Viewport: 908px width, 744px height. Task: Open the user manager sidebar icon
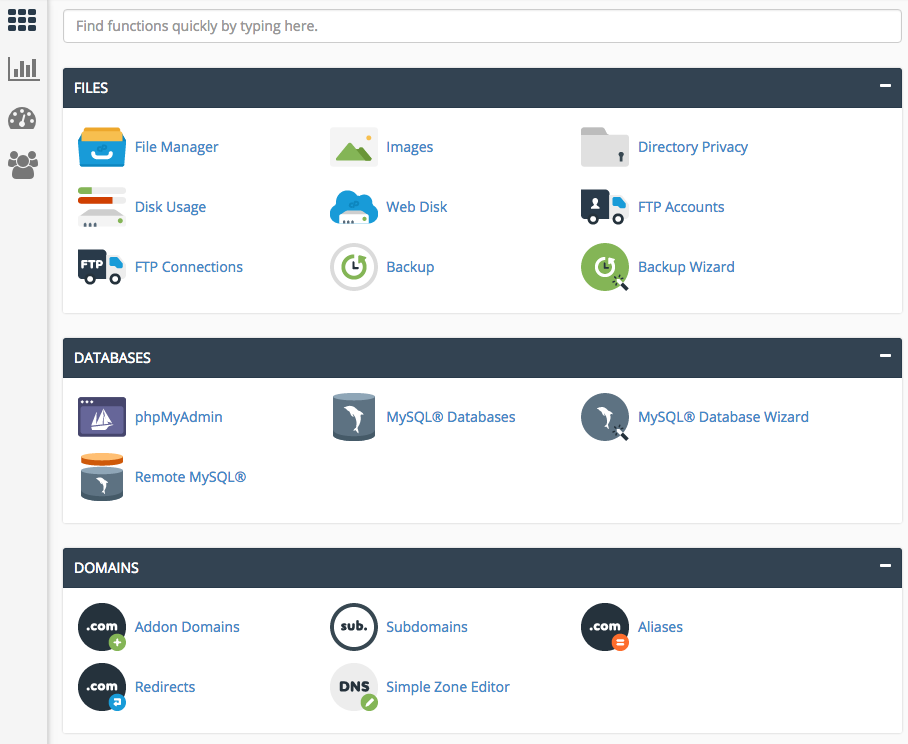22,165
